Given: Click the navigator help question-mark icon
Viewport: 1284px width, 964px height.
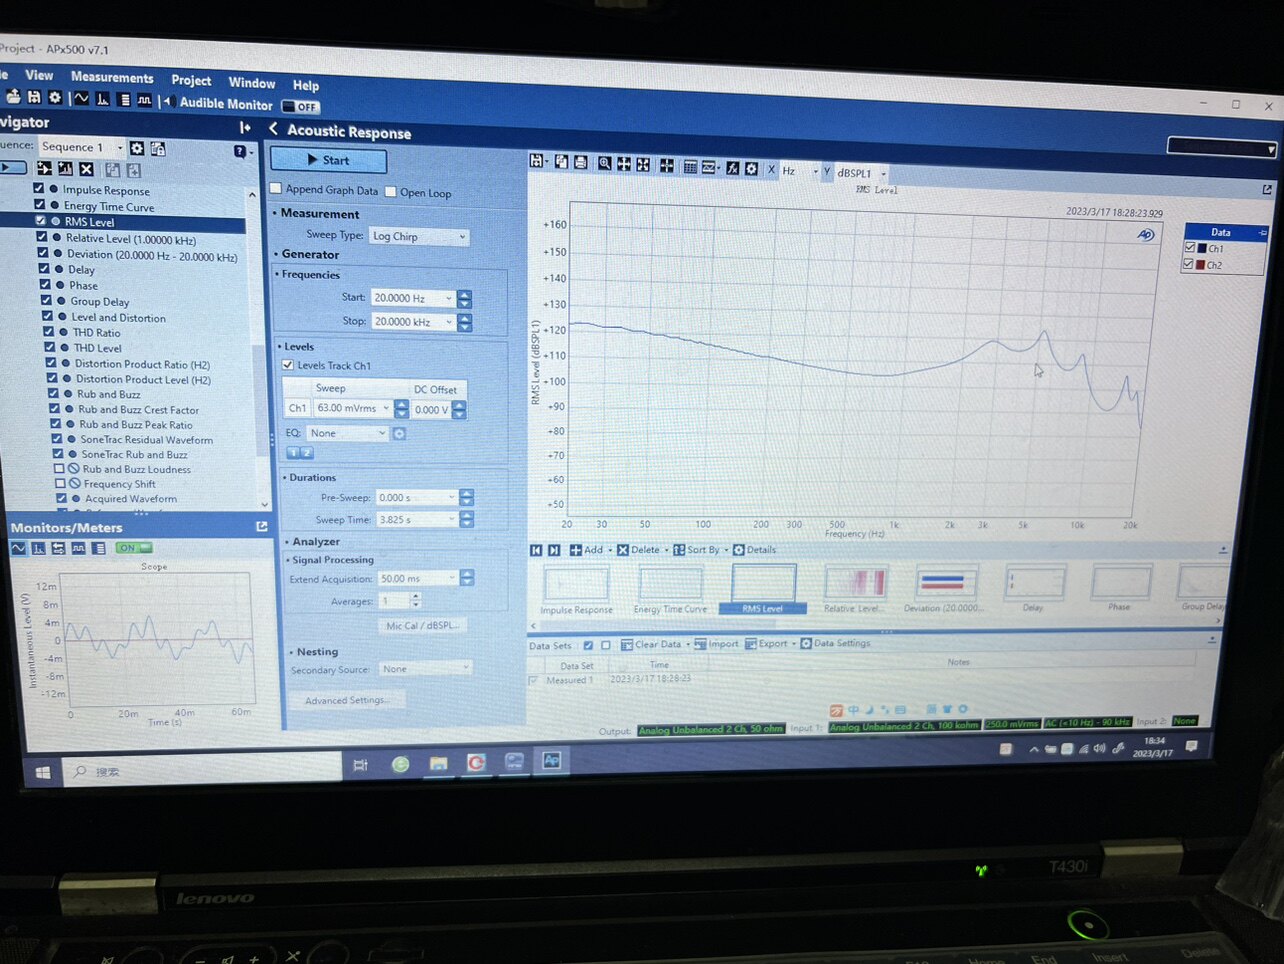Looking at the screenshot, I should click(x=239, y=151).
